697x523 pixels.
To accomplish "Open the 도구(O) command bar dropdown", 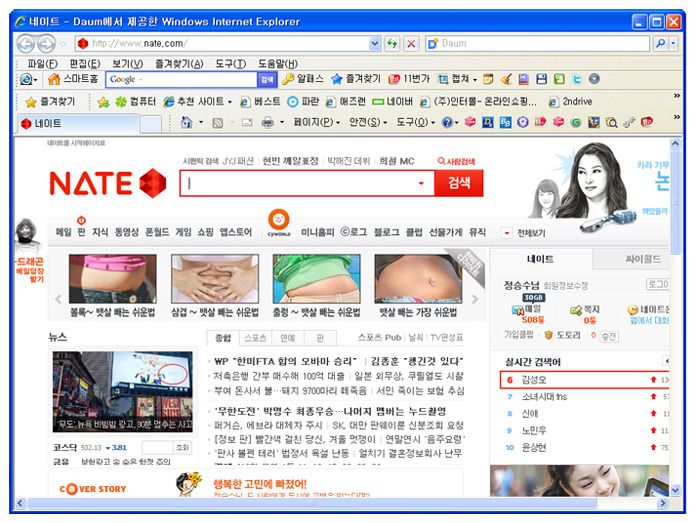I will [415, 122].
